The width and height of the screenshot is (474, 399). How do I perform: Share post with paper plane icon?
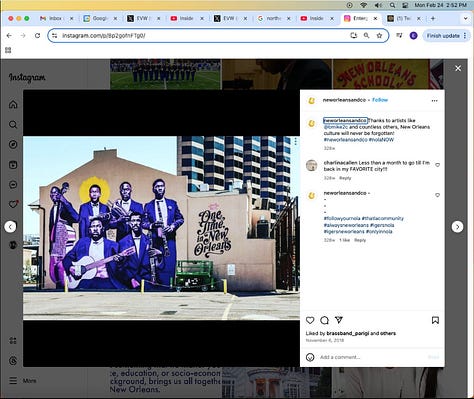click(x=339, y=320)
